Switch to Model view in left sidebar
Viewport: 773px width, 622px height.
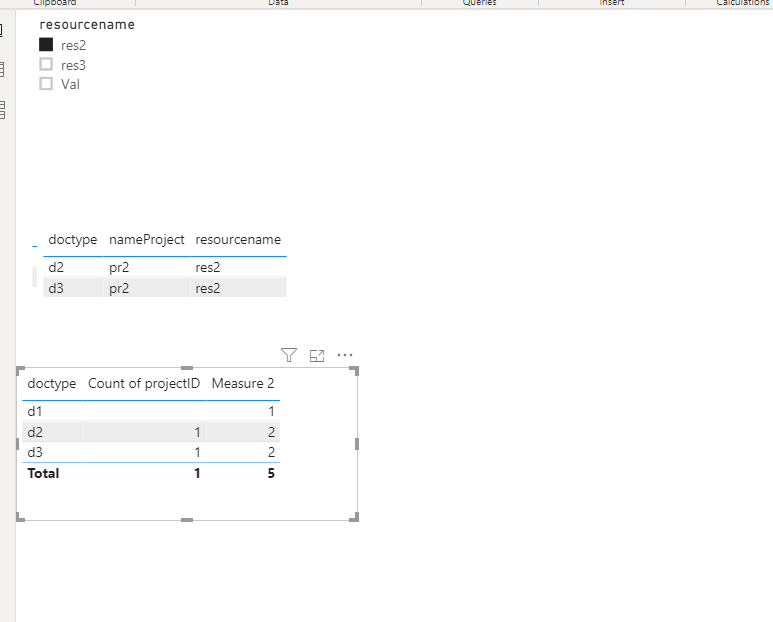[x=1, y=110]
